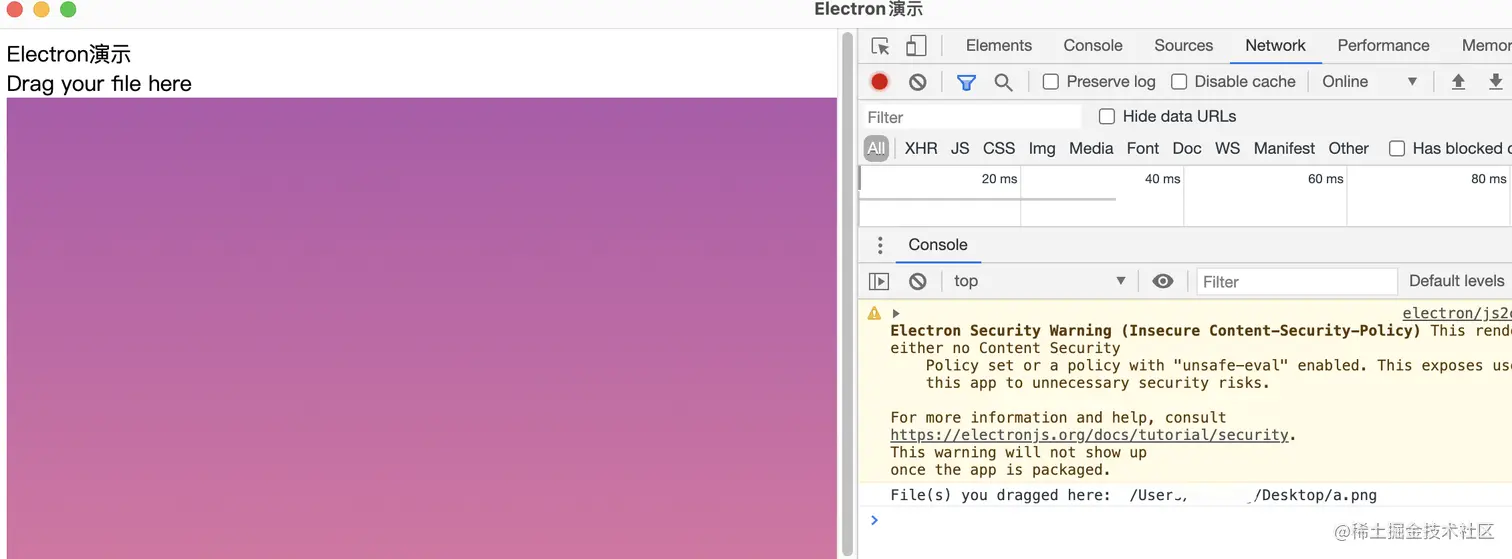This screenshot has width=1512, height=559.
Task: Click the "Electron演示" page heading text
Action: tap(69, 54)
